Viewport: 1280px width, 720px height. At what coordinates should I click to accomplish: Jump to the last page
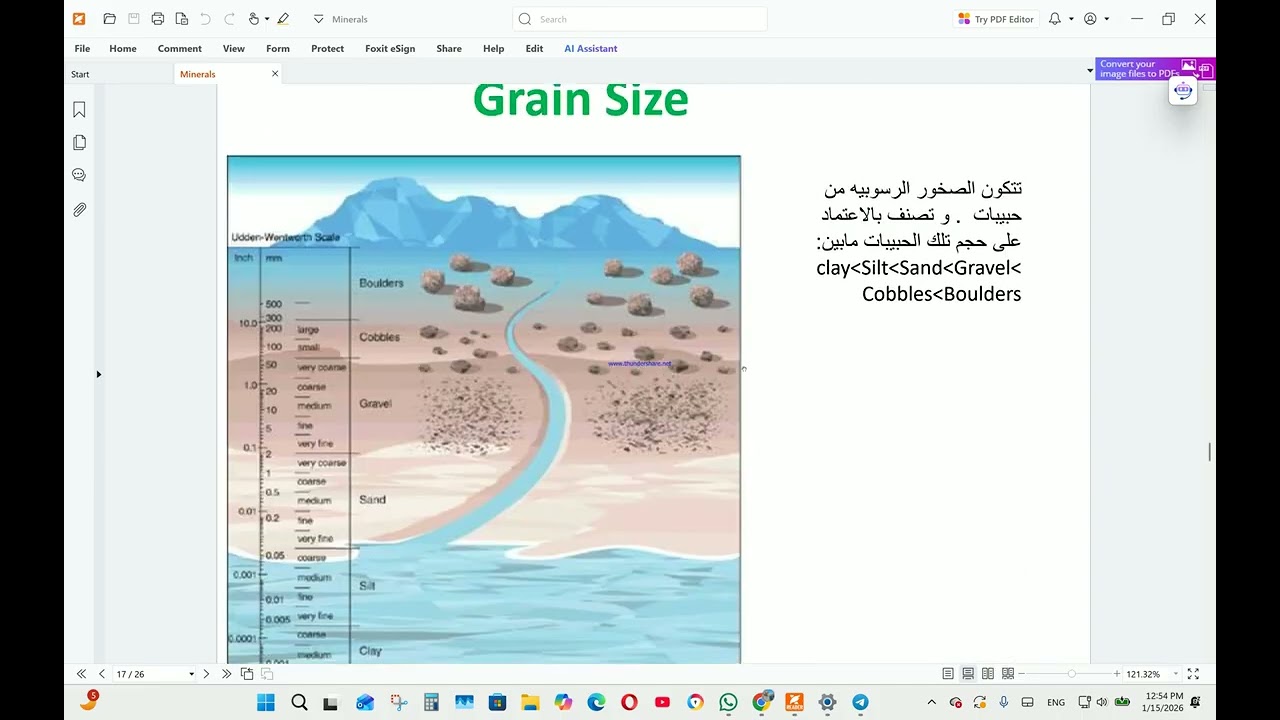pyautogui.click(x=226, y=674)
